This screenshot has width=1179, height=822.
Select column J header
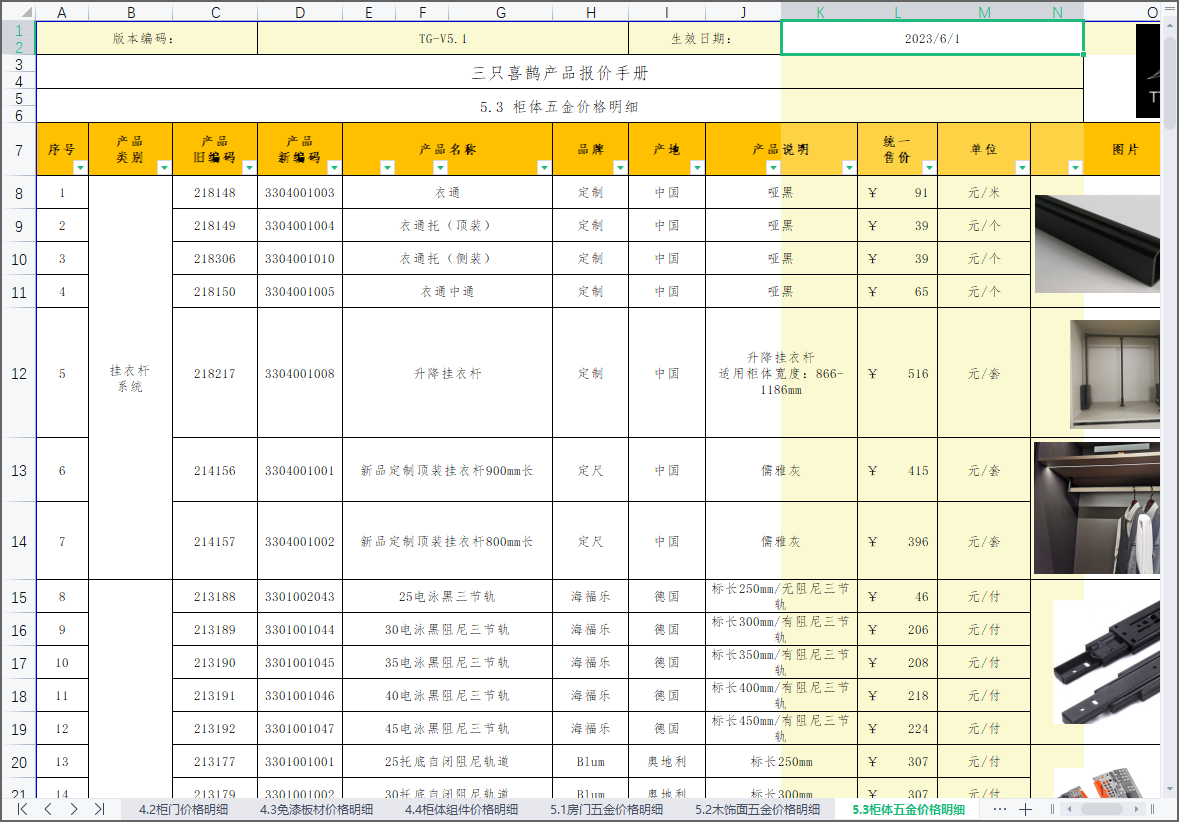[x=743, y=13]
